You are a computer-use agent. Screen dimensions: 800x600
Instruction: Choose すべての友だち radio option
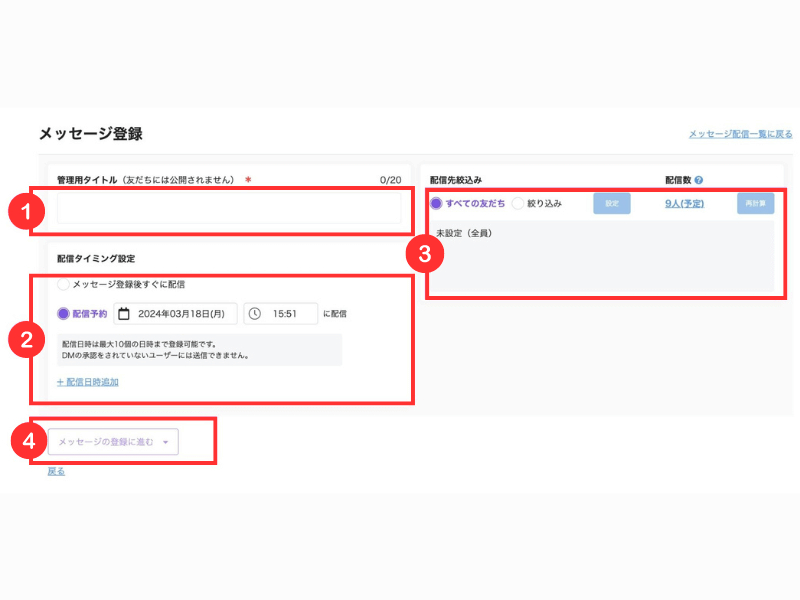click(x=436, y=204)
